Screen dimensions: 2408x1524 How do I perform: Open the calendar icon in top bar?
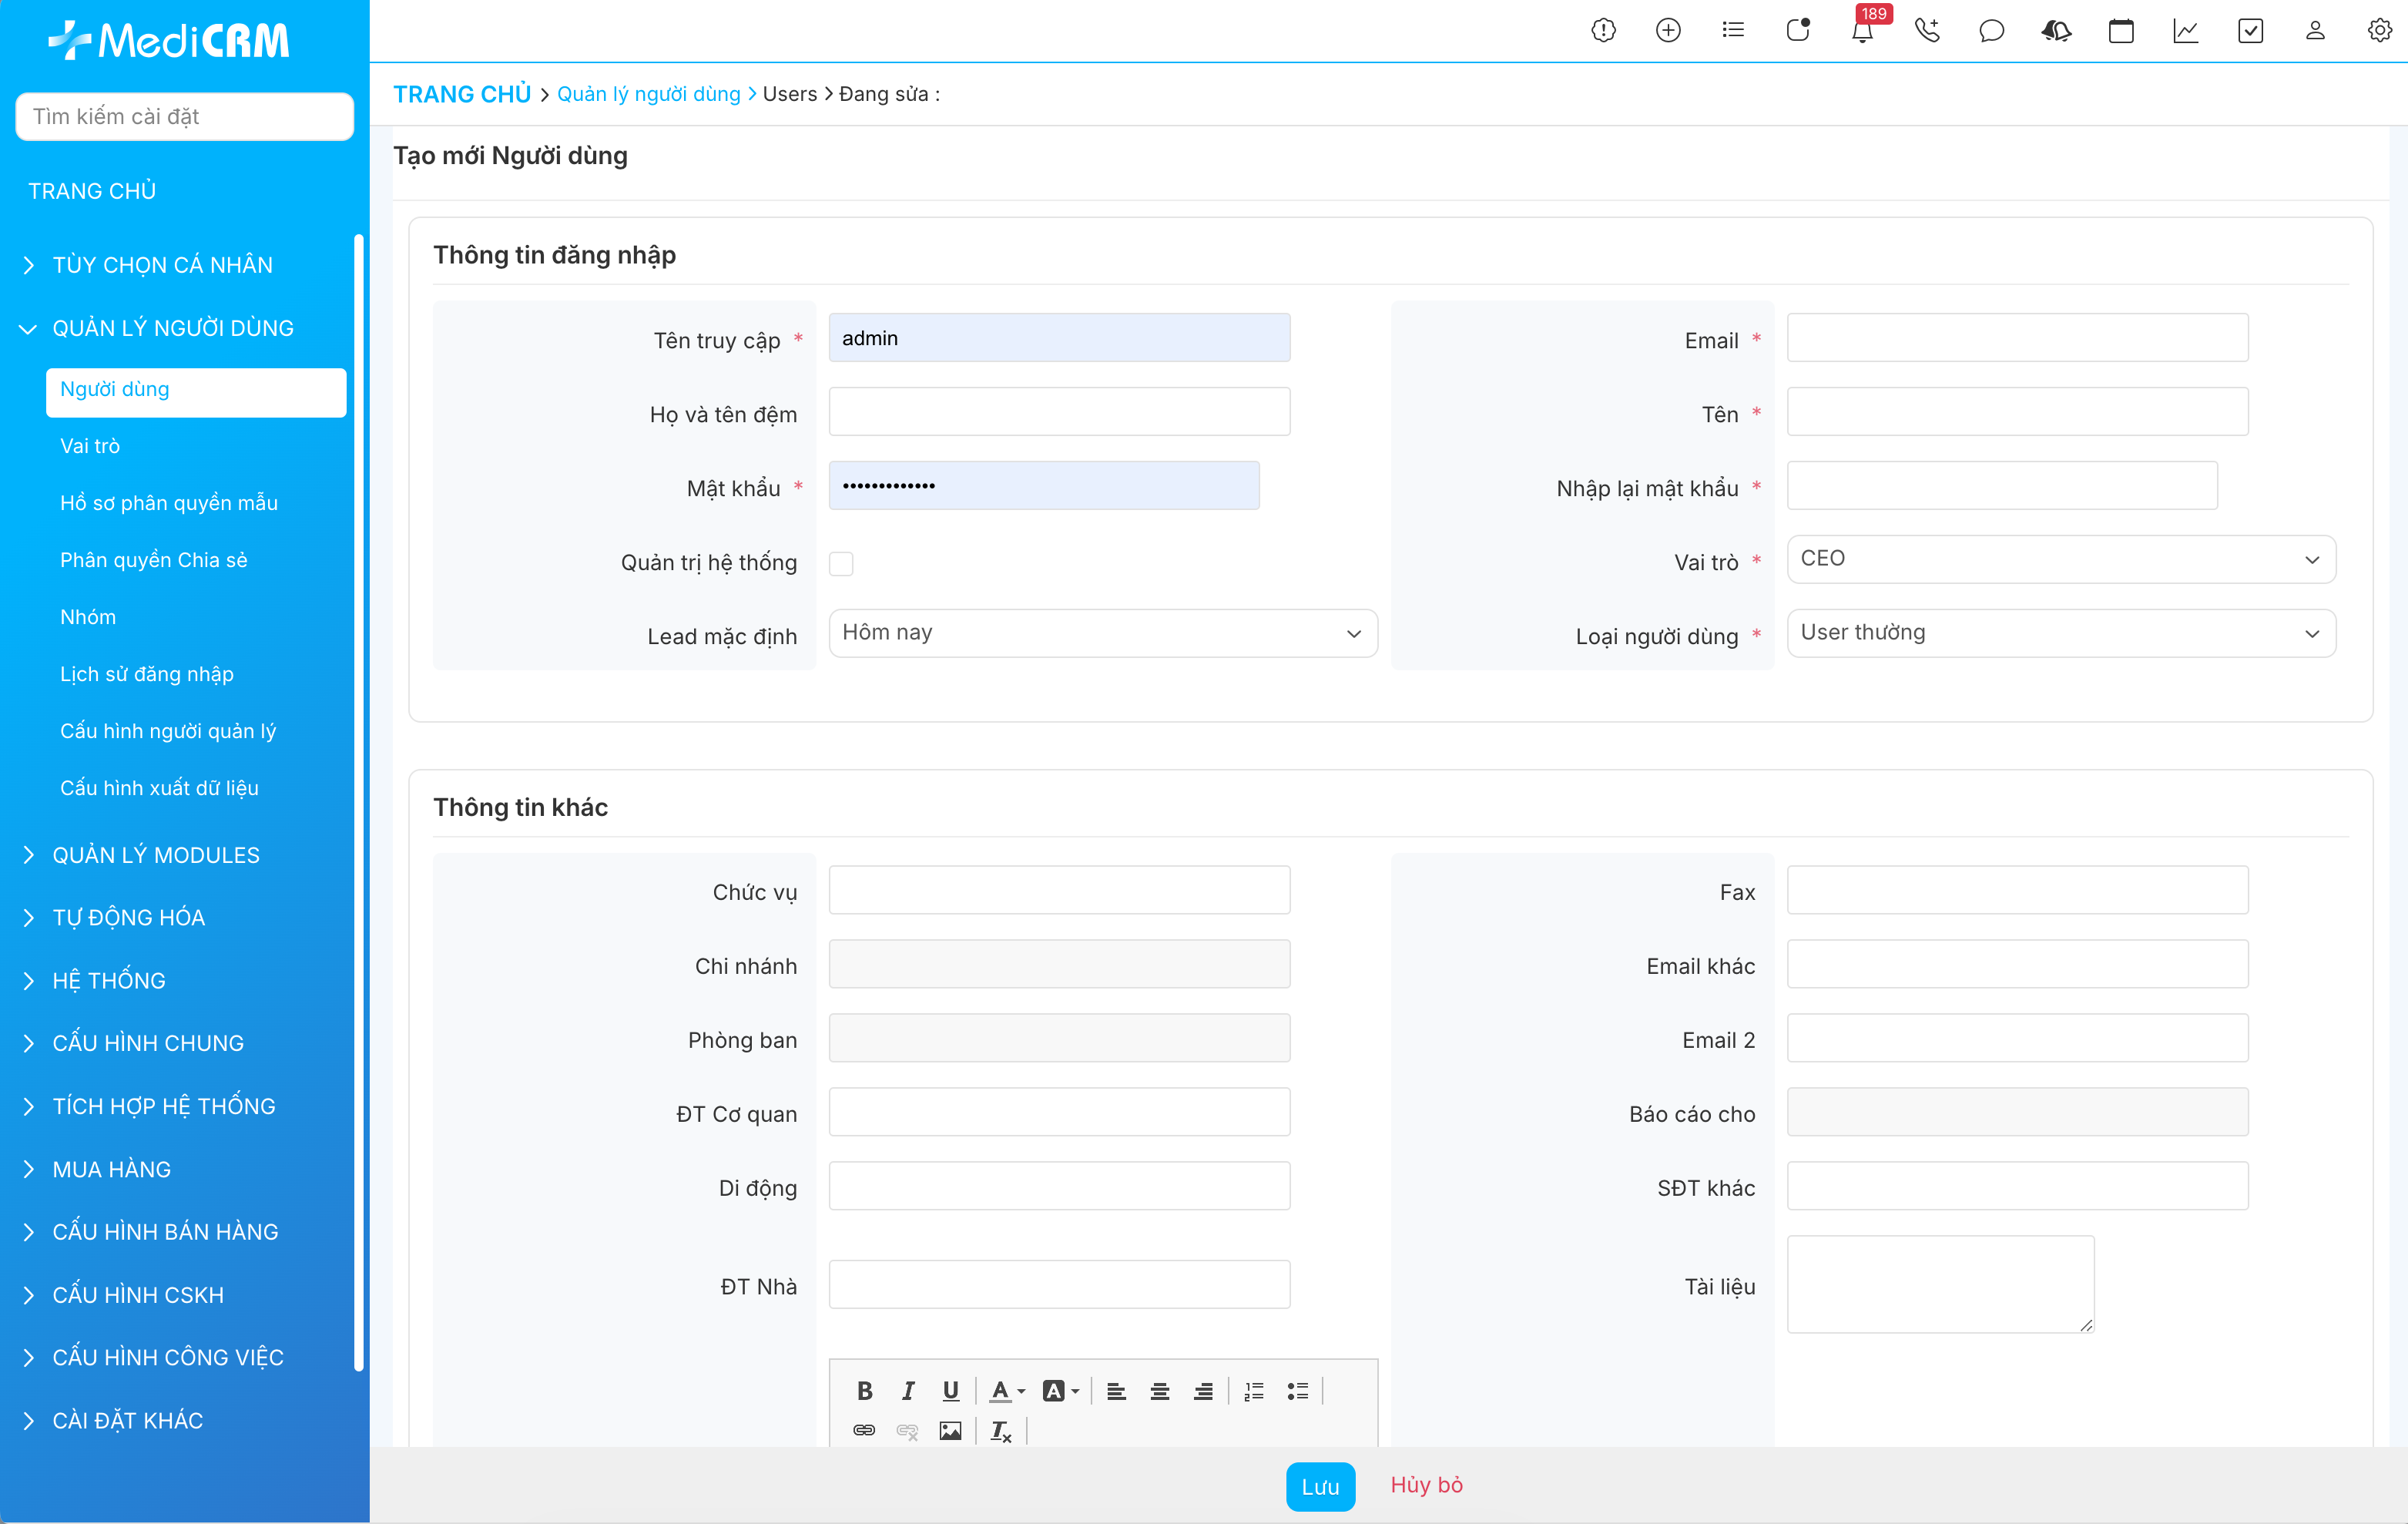pyautogui.click(x=2120, y=31)
